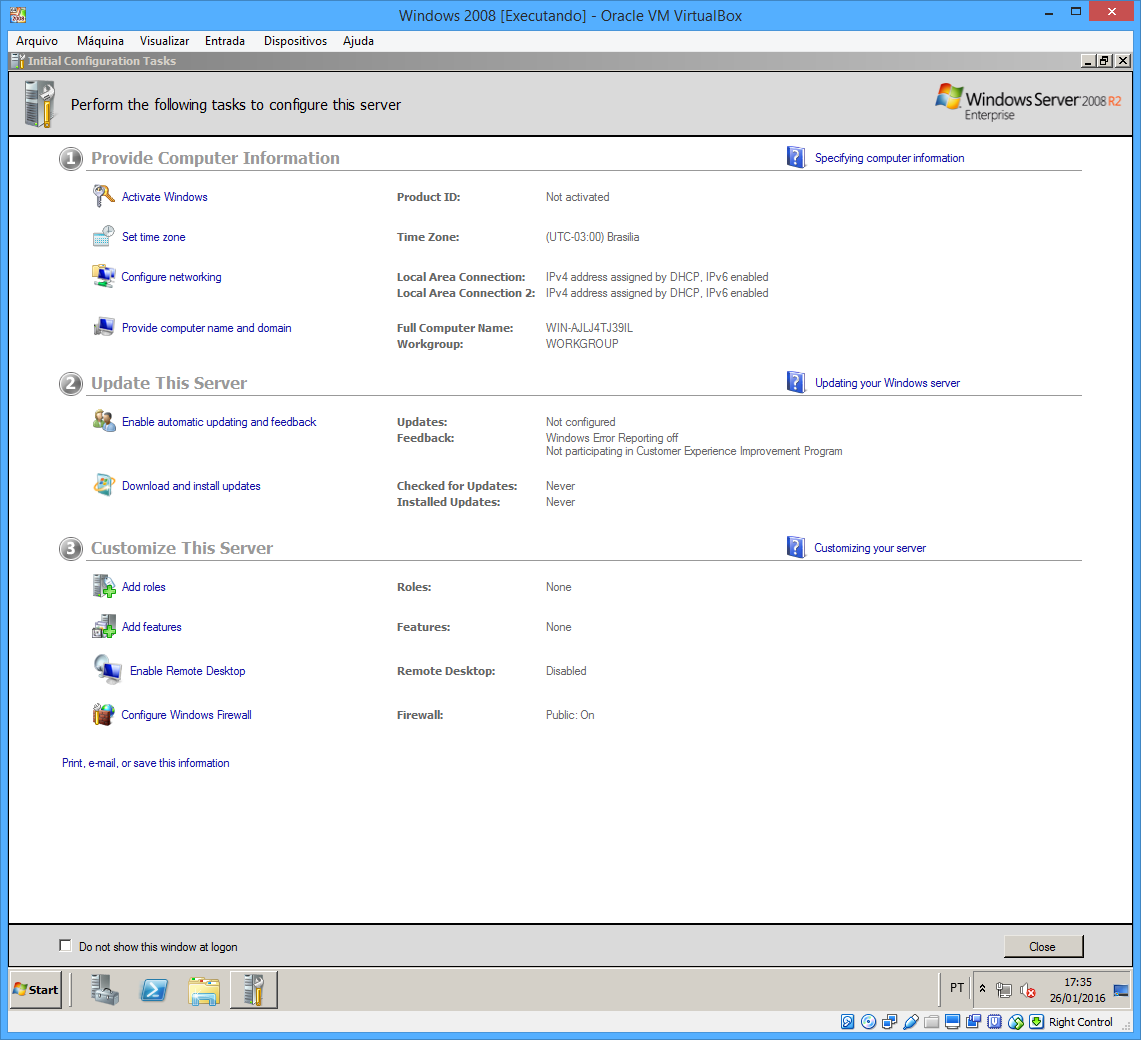
Task: Show hidden tray icons arrow
Action: 982,989
